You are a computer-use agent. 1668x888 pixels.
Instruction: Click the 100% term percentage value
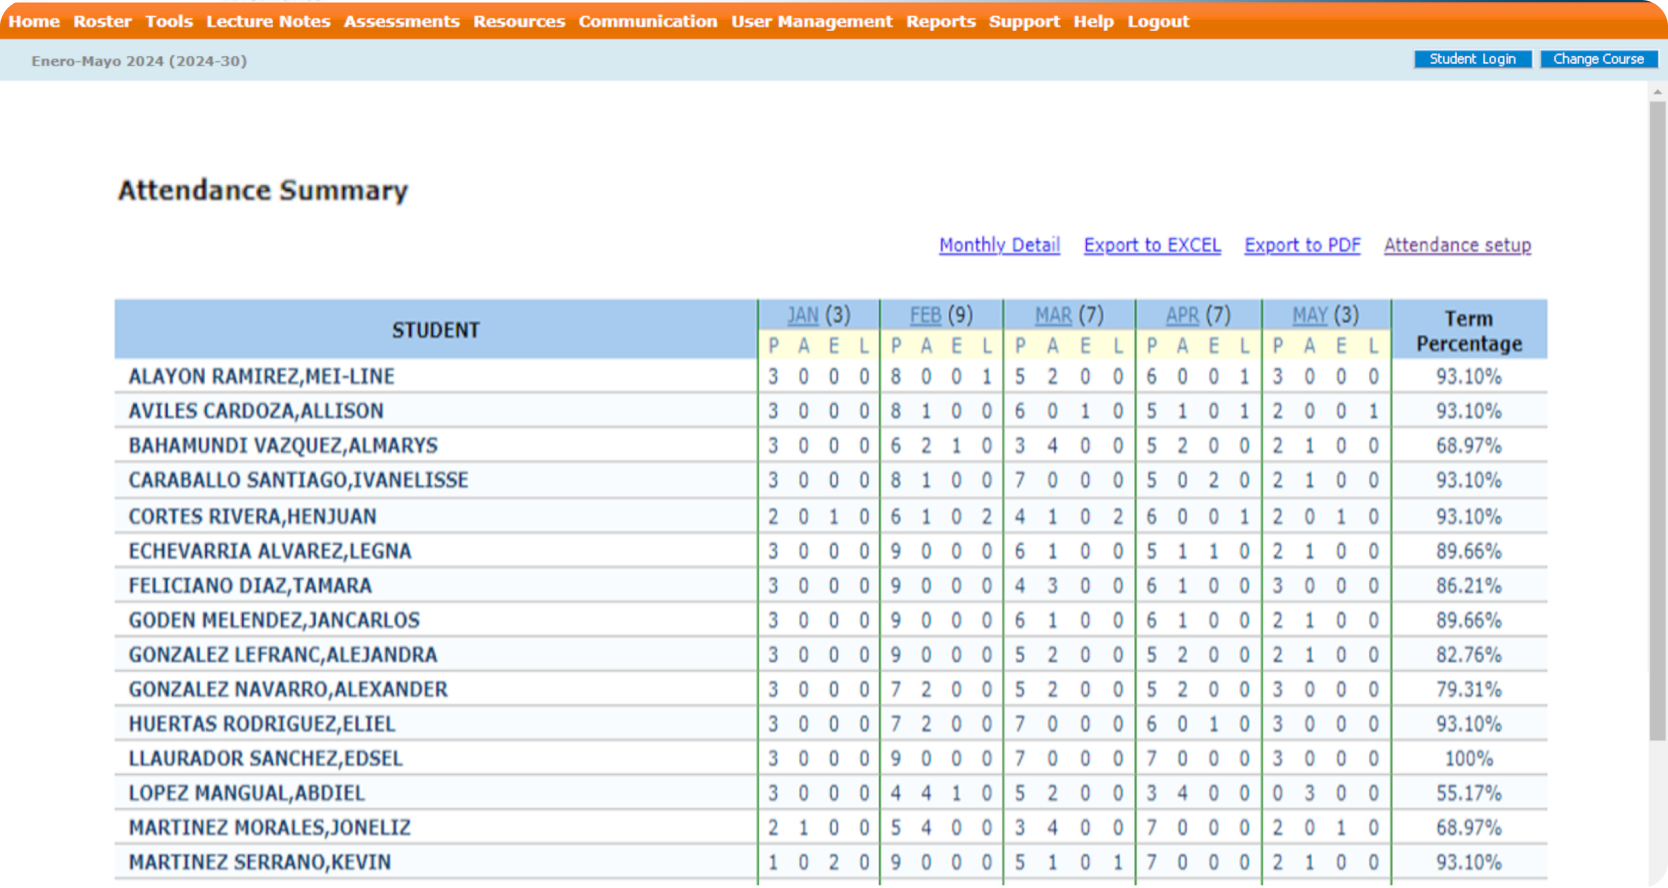coord(1468,758)
